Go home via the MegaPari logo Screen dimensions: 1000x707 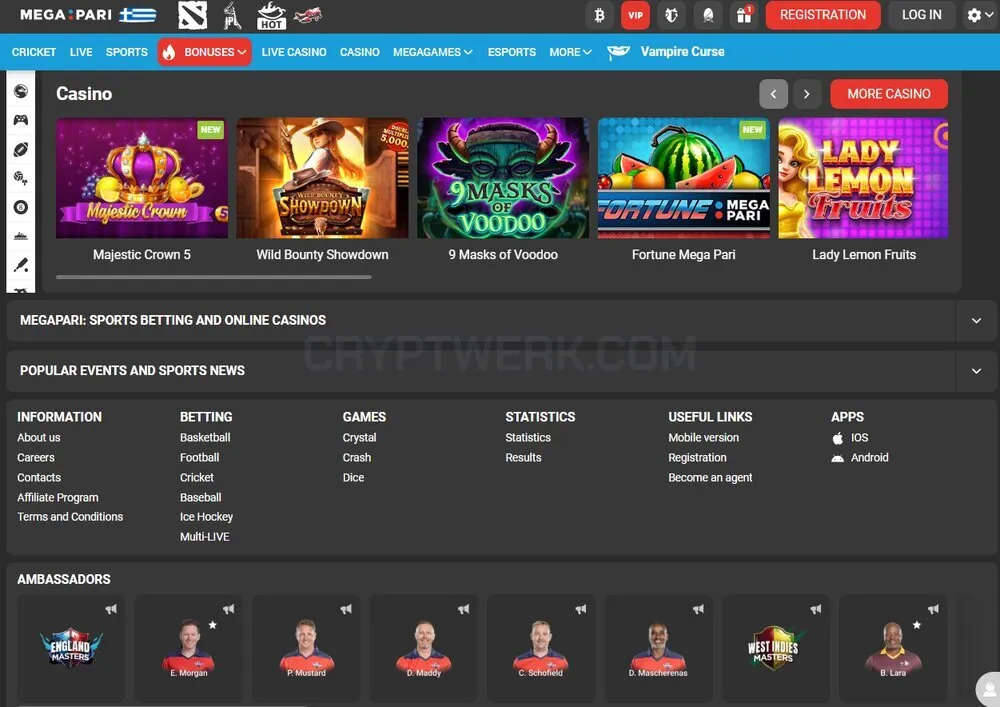coord(66,15)
